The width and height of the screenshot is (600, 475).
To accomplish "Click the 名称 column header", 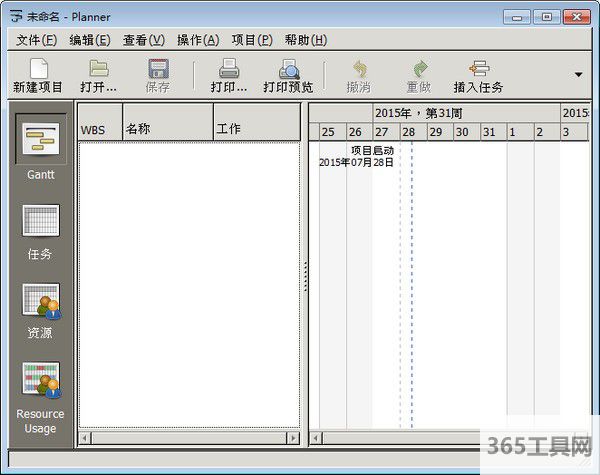I will point(167,129).
